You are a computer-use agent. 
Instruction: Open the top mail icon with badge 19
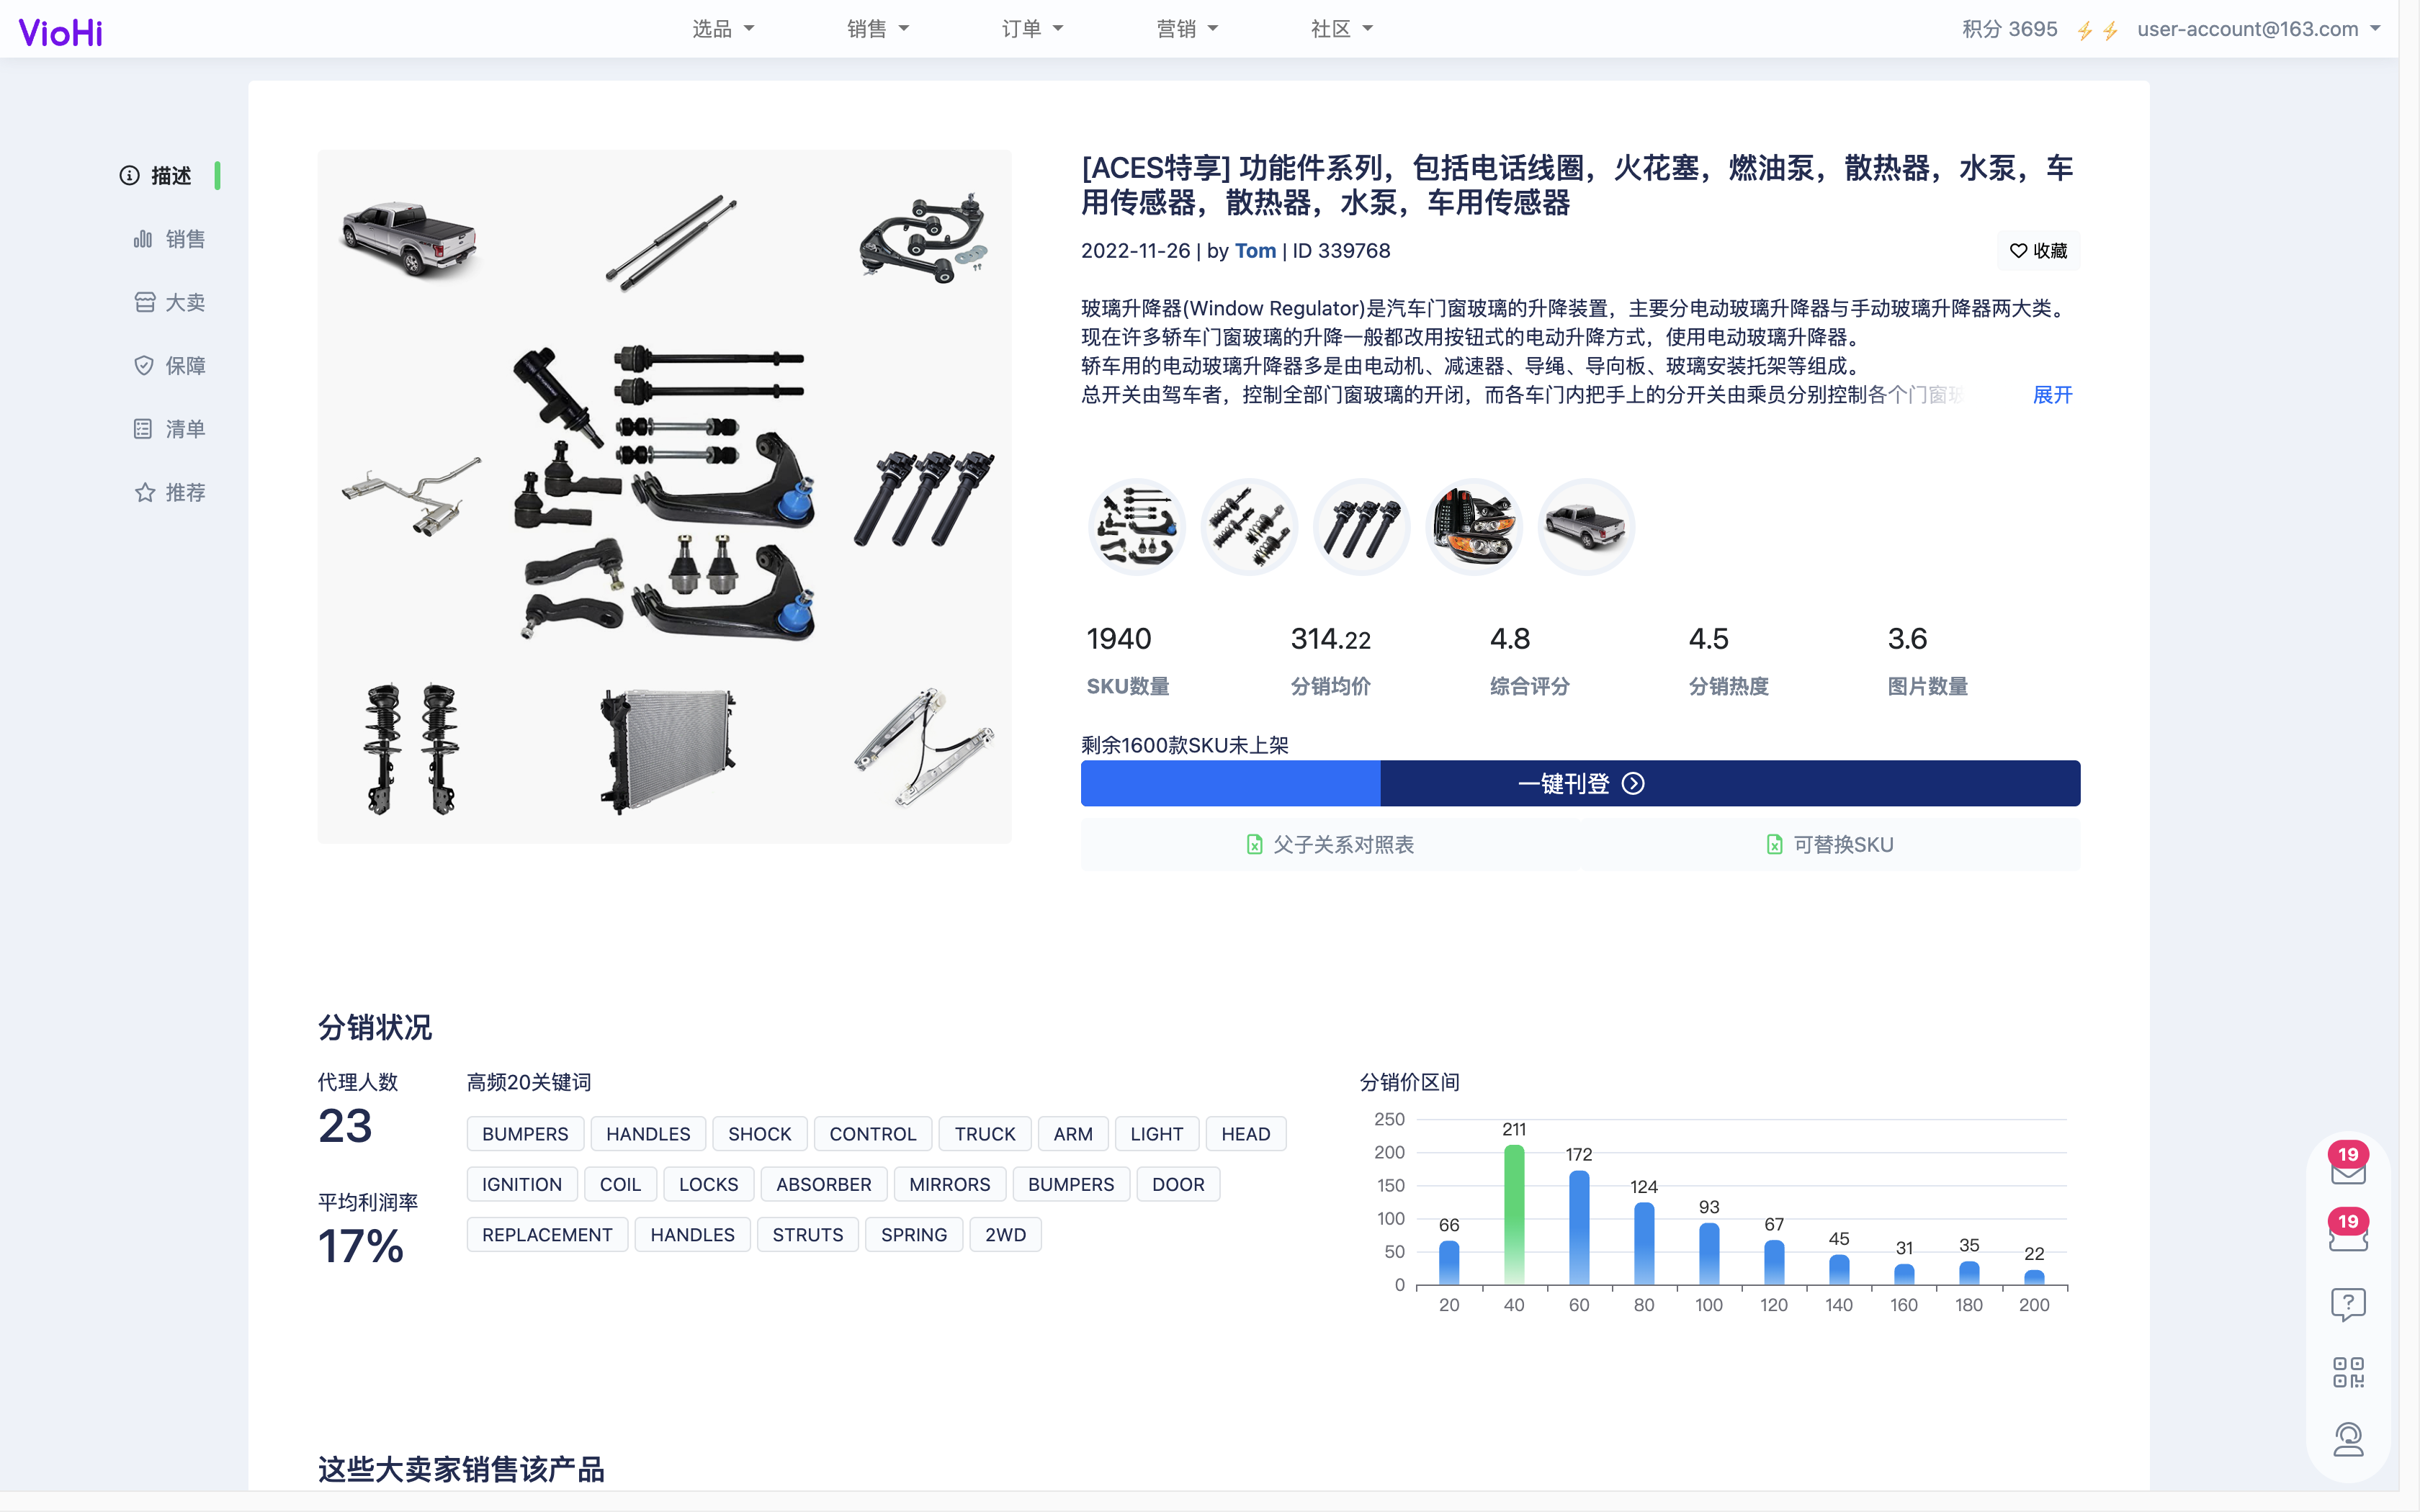[2348, 1165]
